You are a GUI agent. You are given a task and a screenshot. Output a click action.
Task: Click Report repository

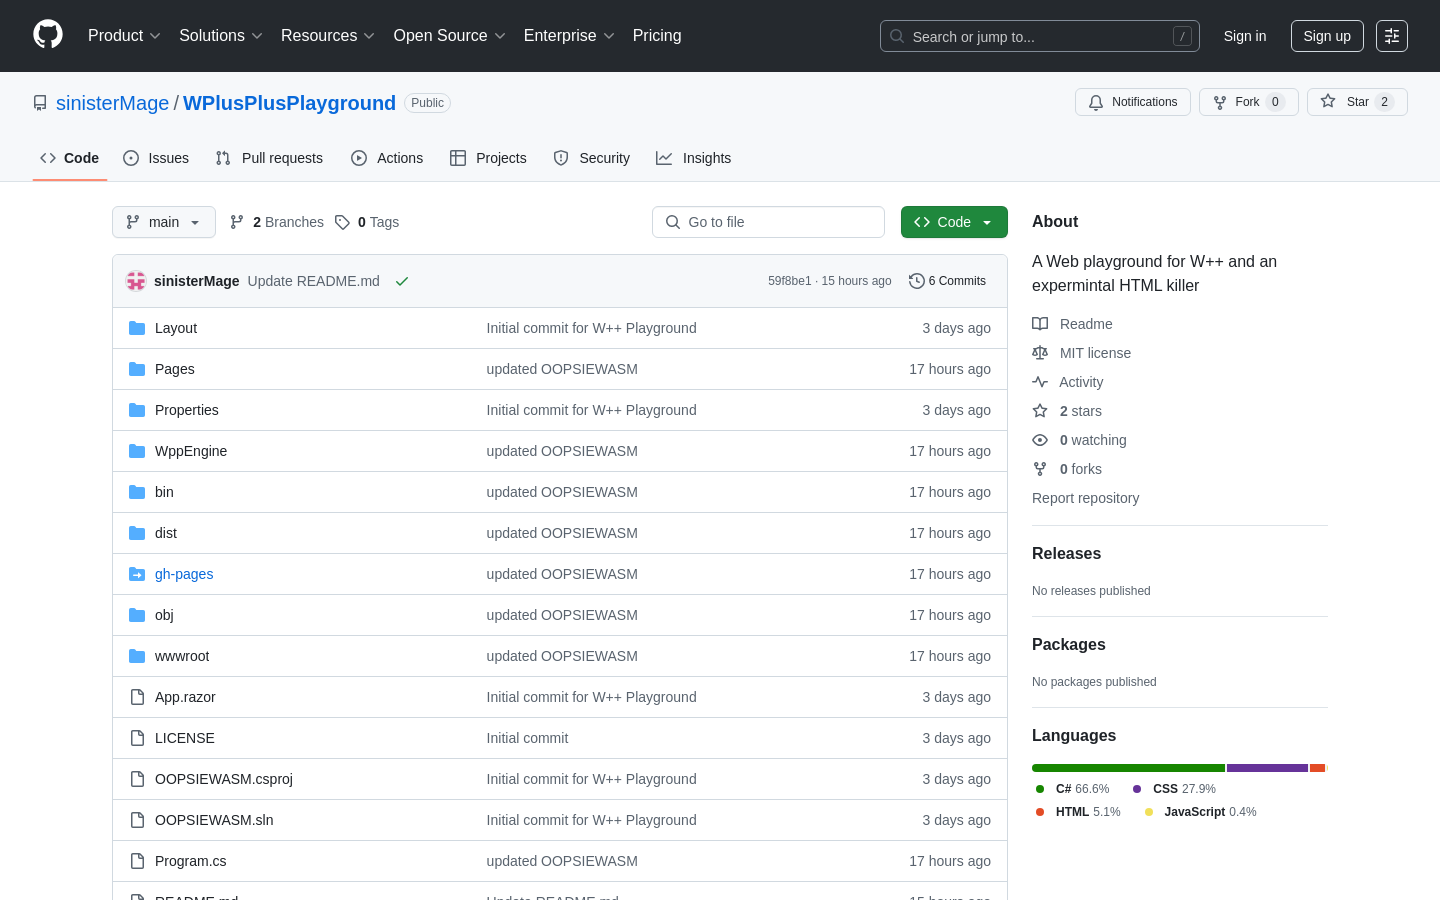click(x=1085, y=498)
